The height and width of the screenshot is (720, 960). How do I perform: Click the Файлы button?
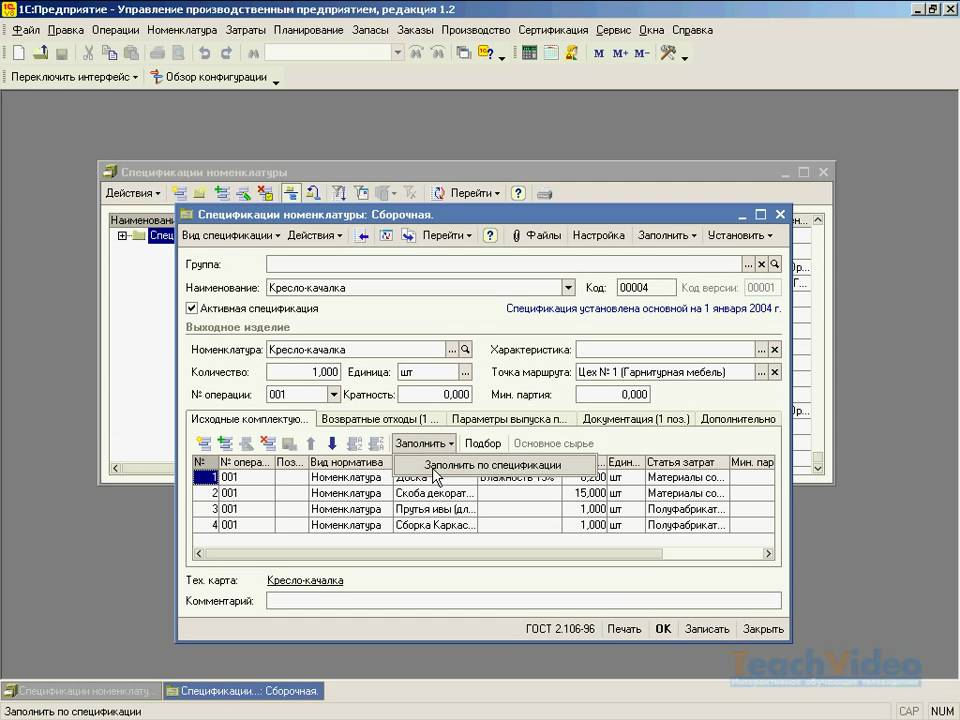[536, 235]
